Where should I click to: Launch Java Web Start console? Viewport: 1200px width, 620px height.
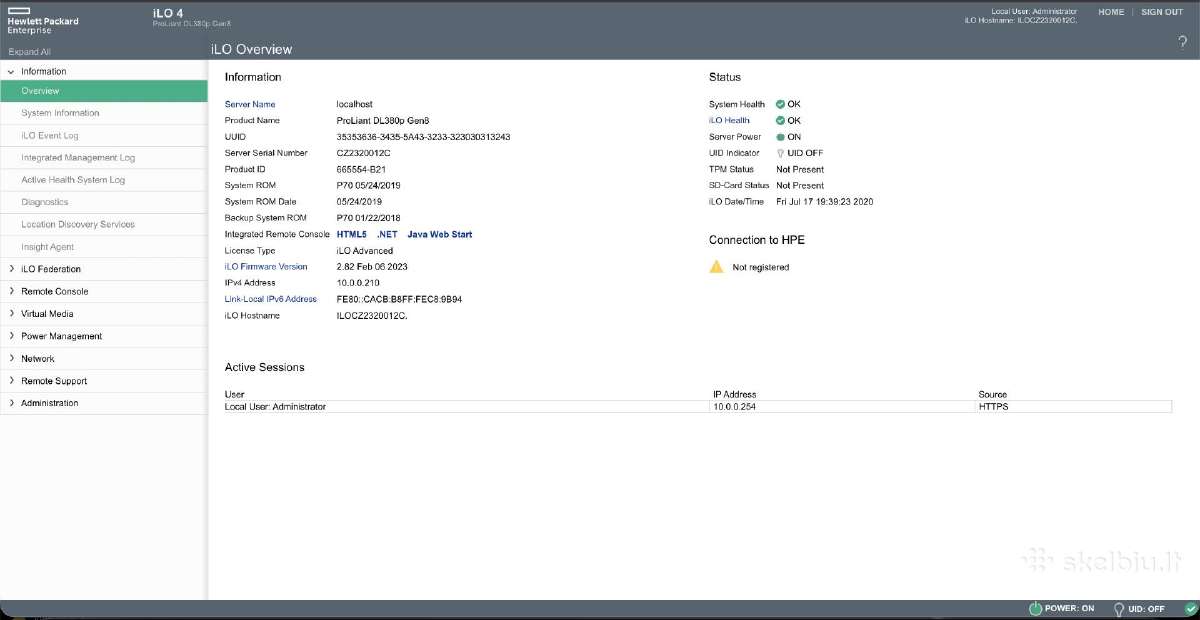tap(440, 234)
